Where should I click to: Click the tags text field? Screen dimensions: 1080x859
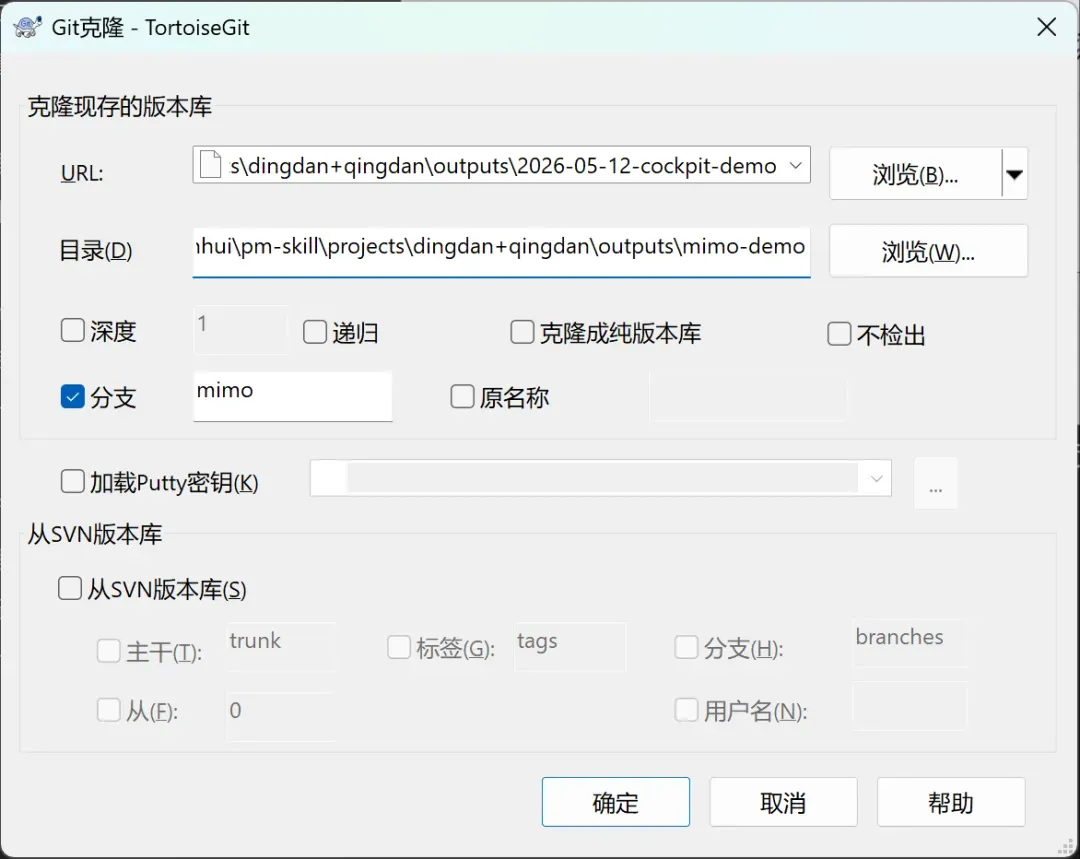(x=570, y=646)
